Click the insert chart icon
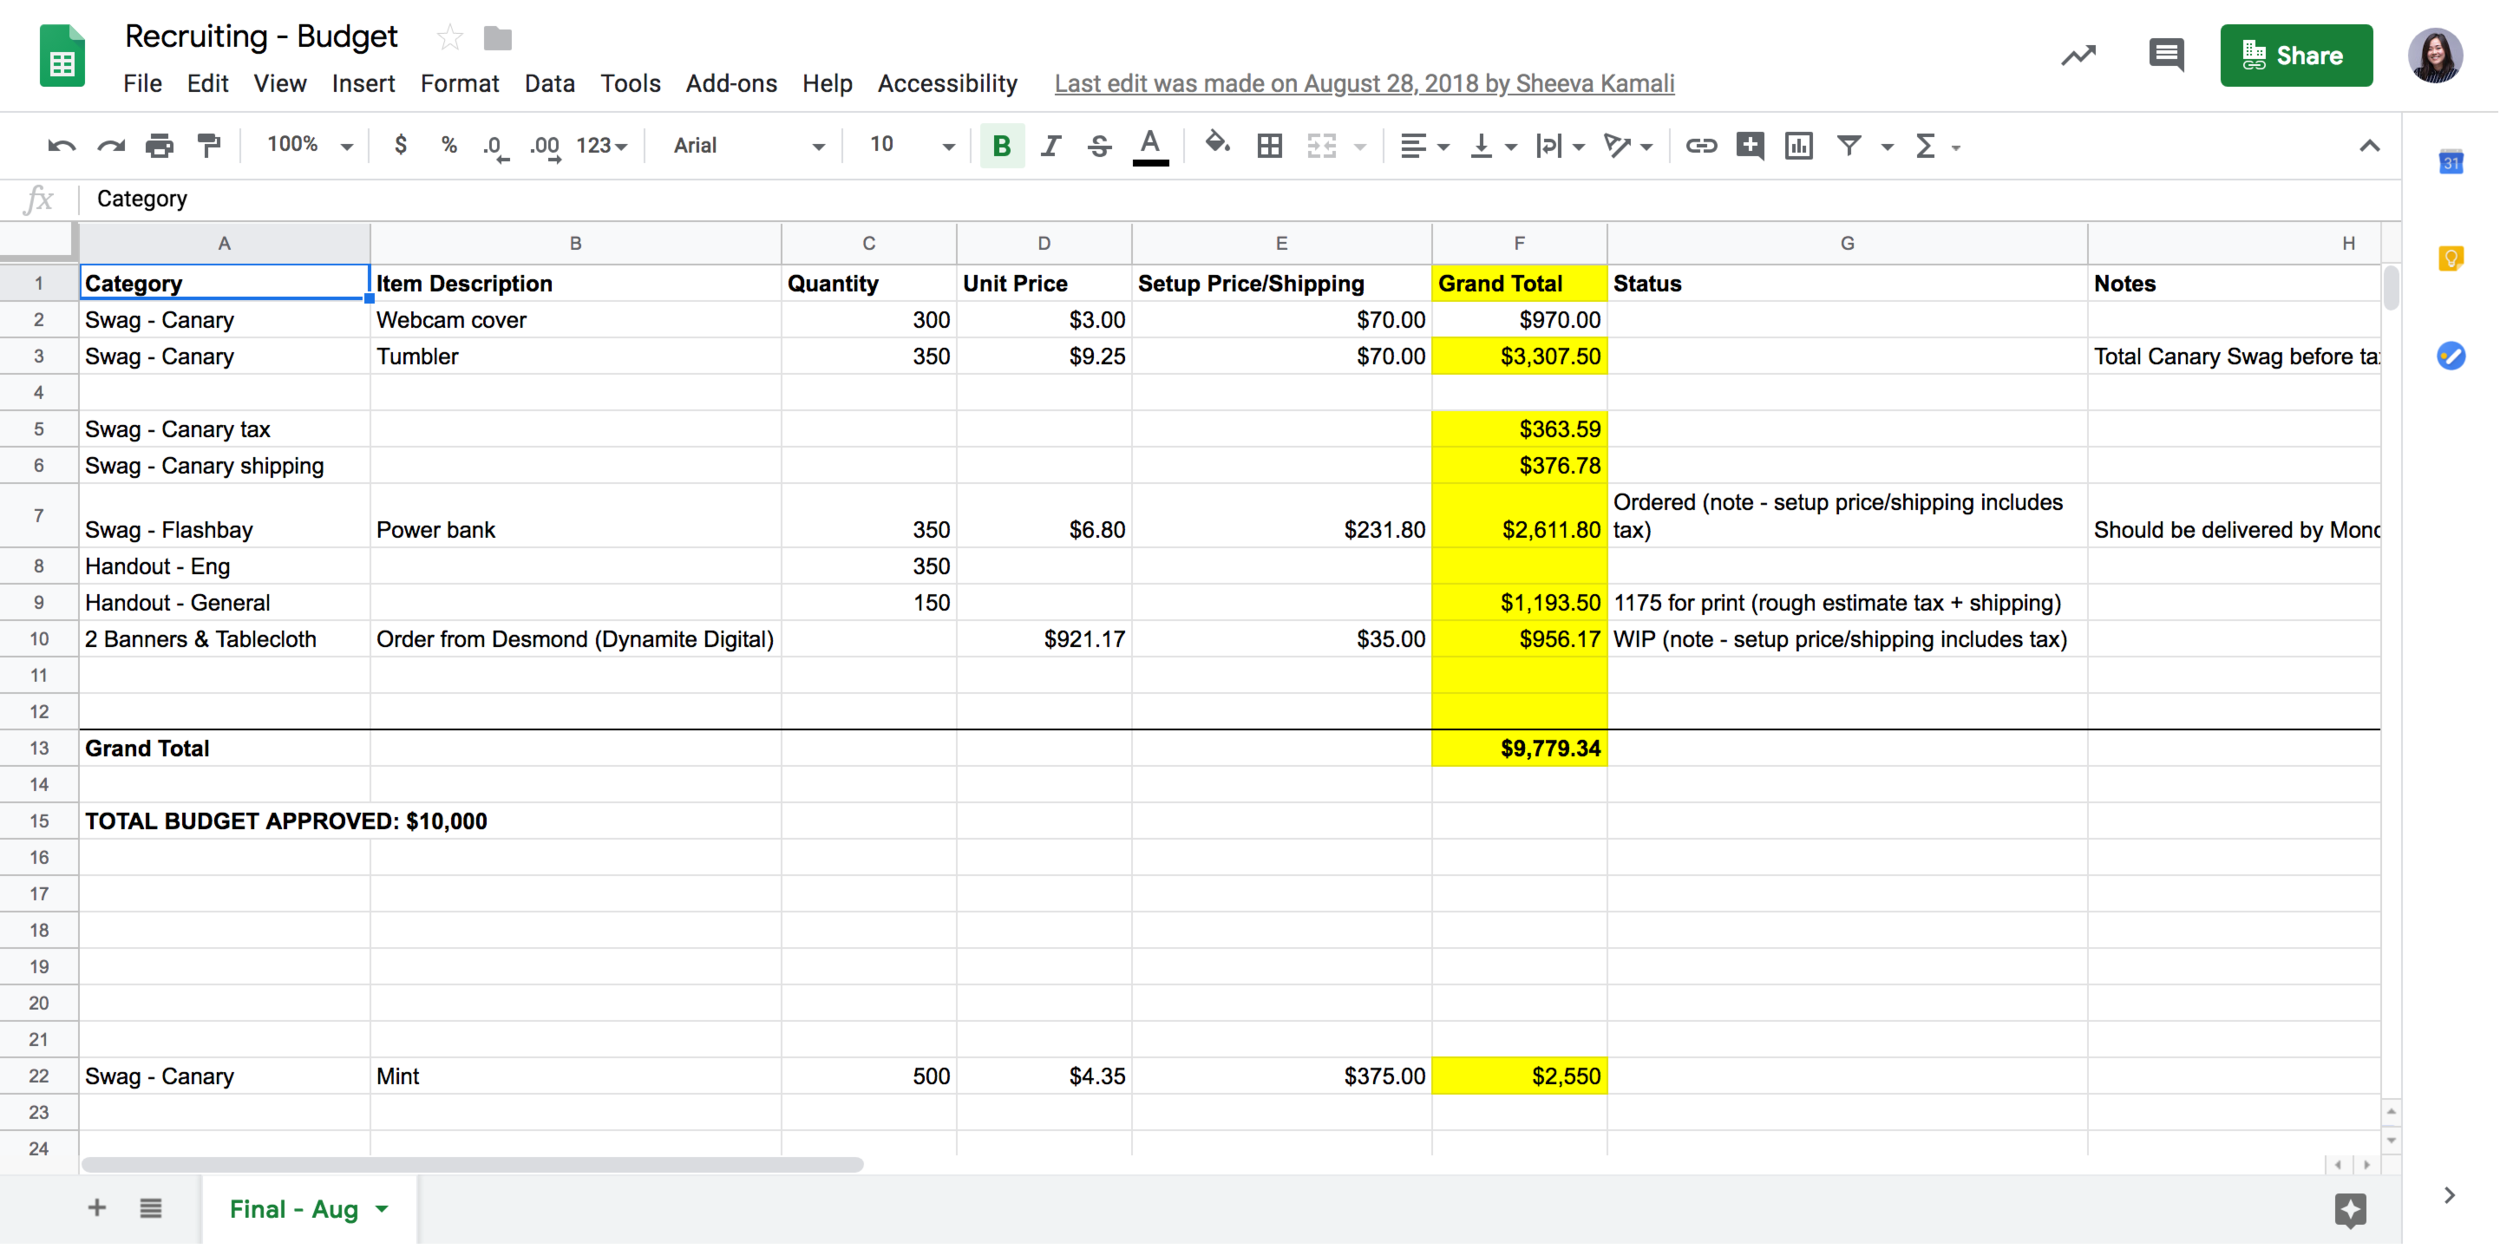 tap(1798, 146)
